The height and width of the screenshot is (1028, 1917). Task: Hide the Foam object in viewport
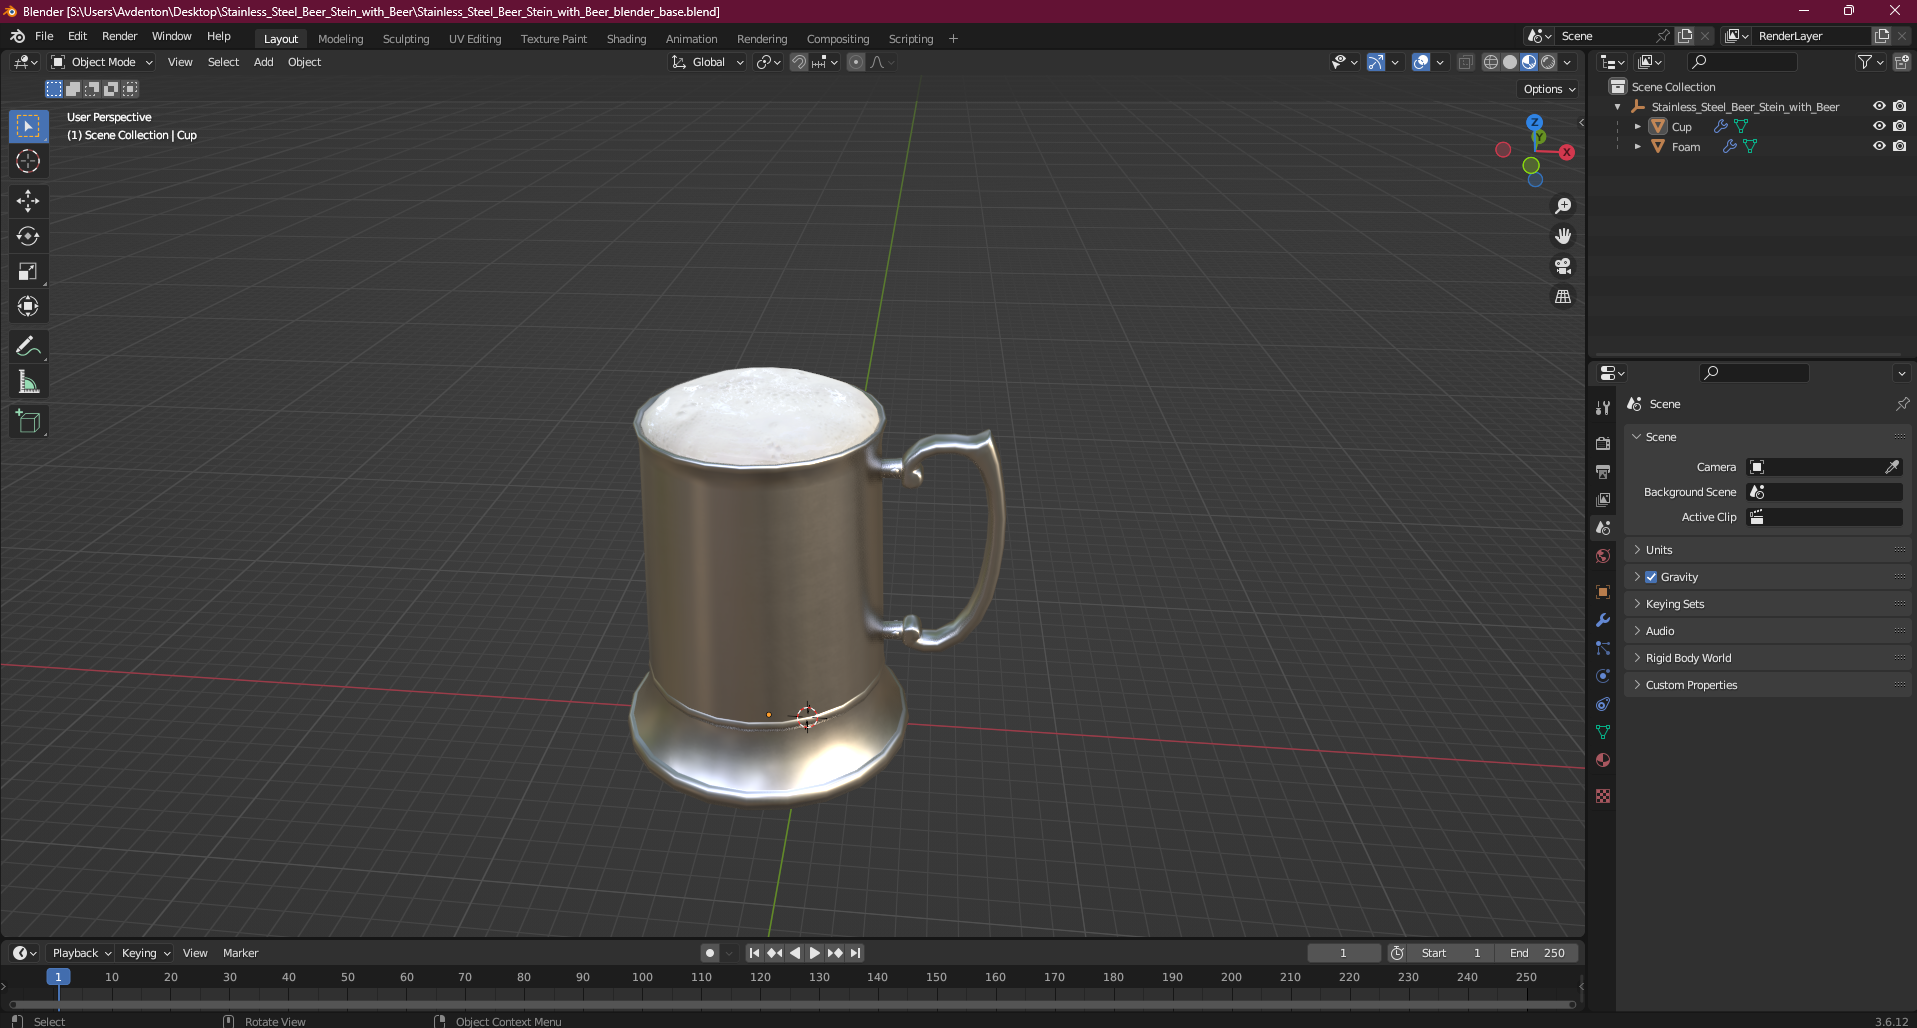coord(1879,146)
